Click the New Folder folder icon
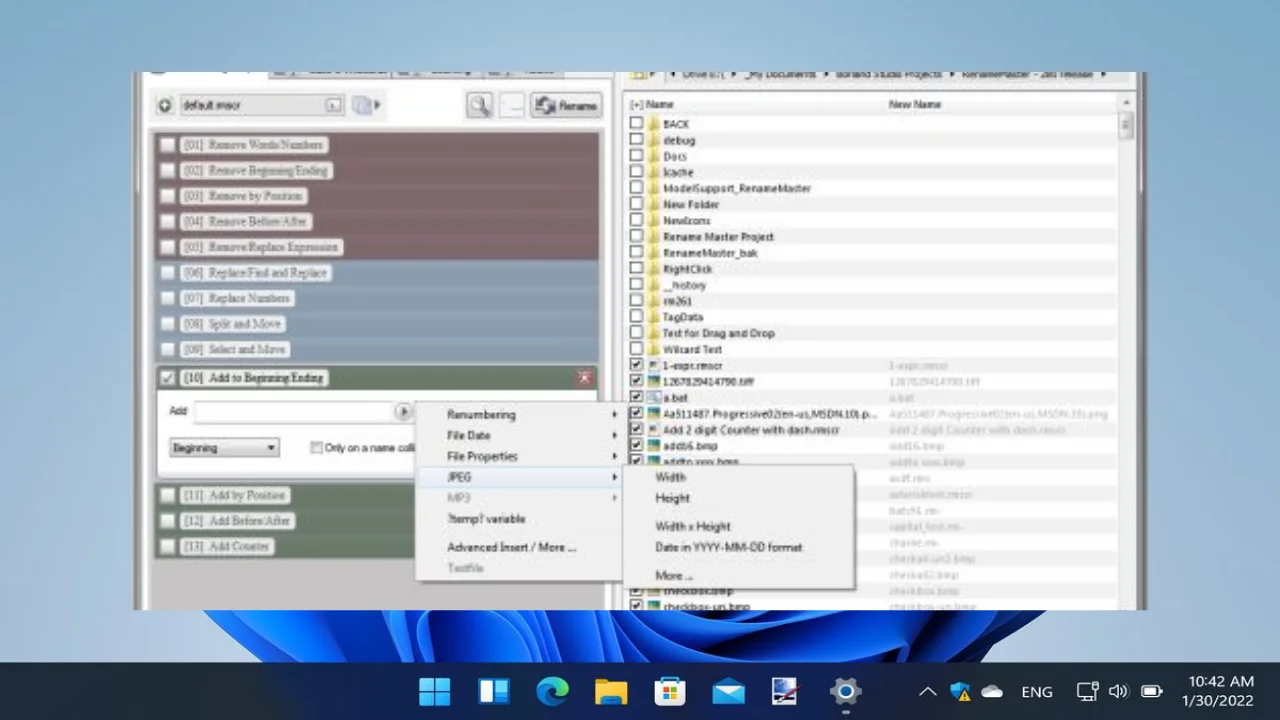 (654, 204)
